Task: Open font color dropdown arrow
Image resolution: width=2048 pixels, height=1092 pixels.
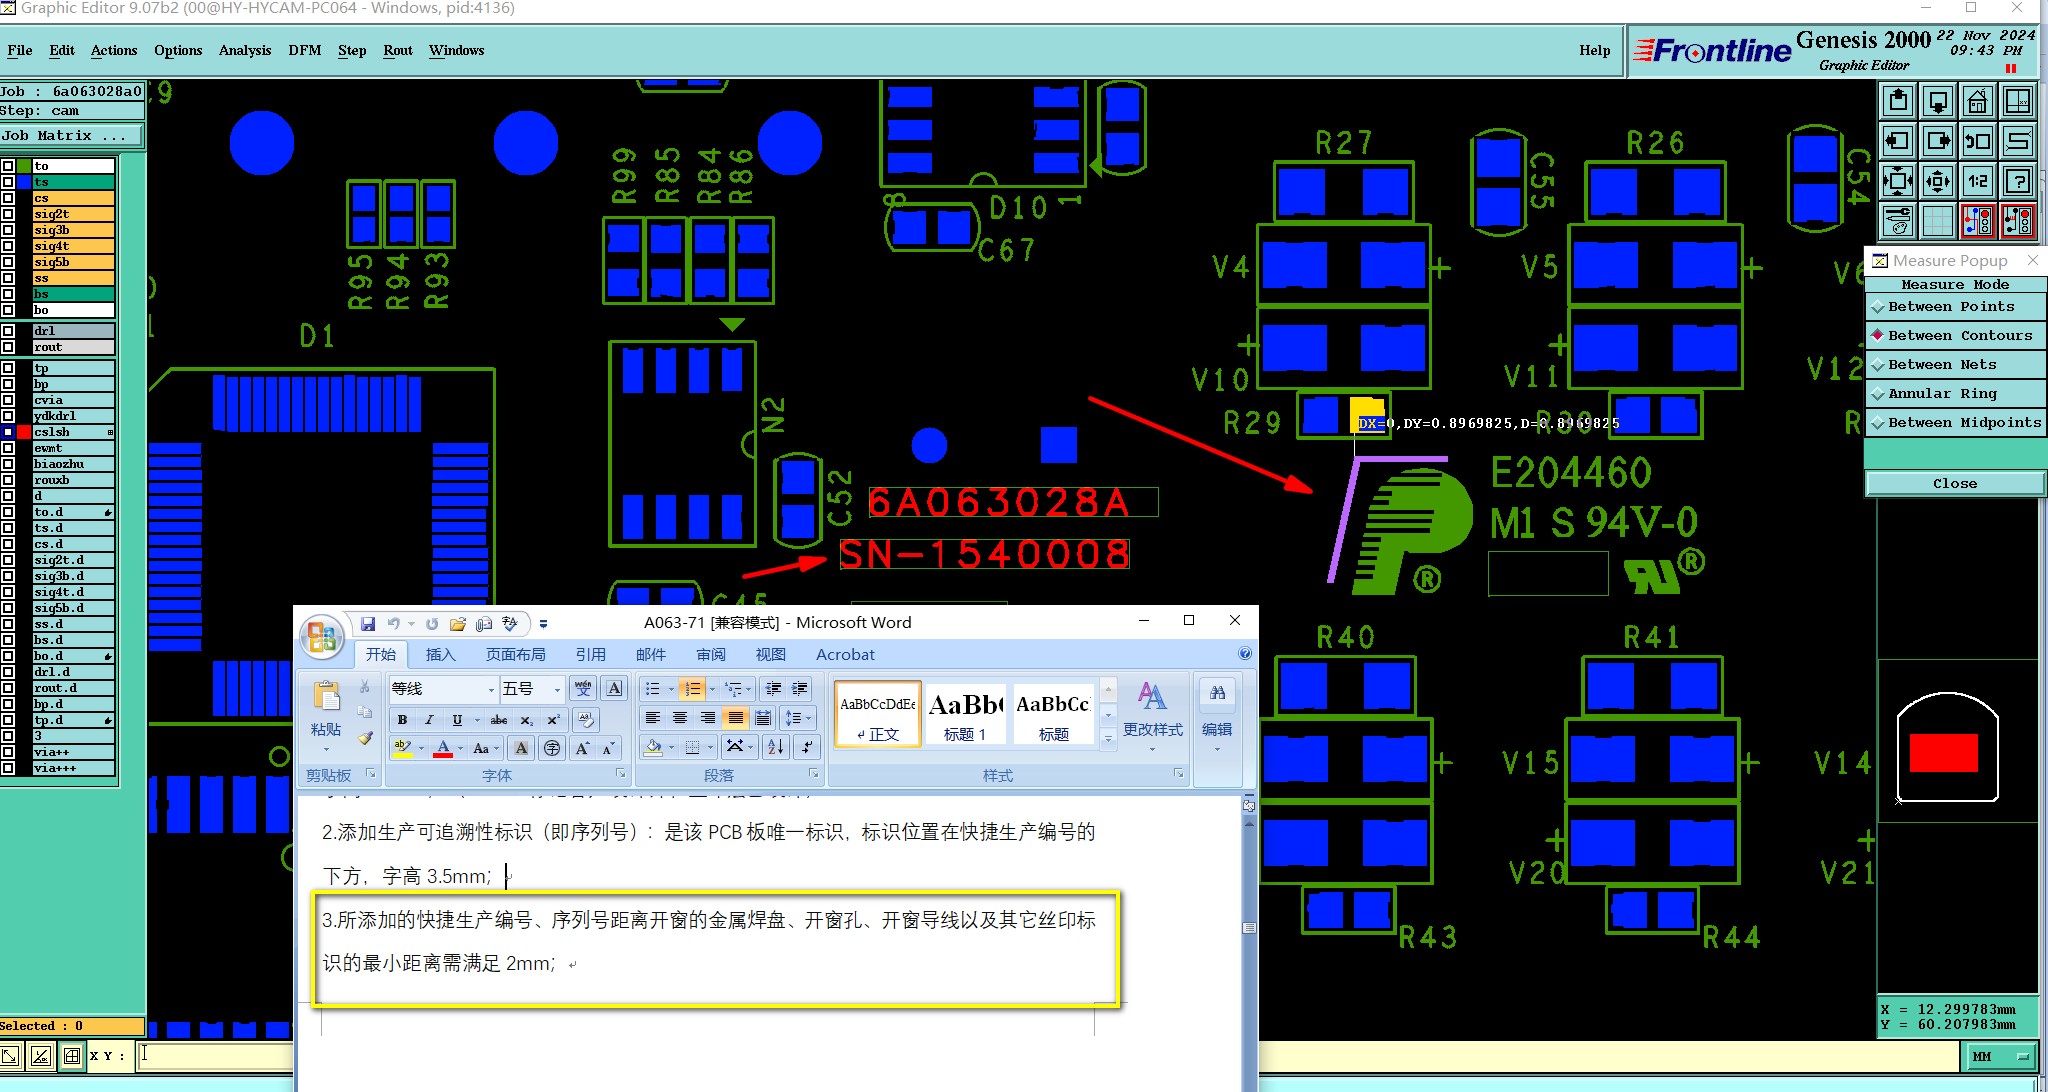Action: 460,748
